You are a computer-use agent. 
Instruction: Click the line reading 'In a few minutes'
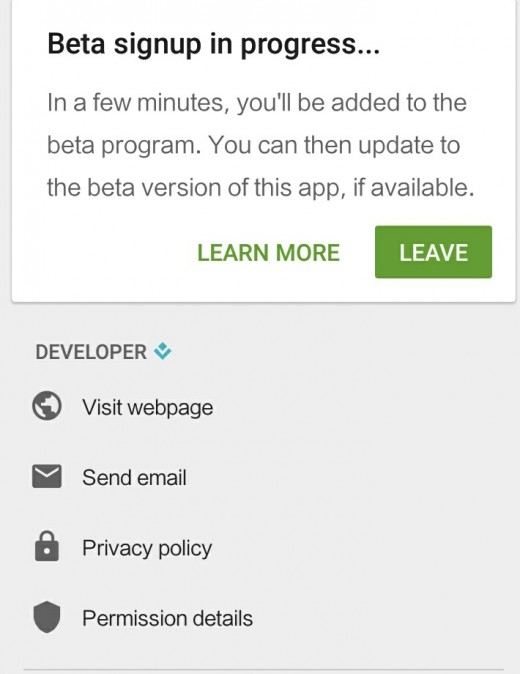(x=257, y=103)
